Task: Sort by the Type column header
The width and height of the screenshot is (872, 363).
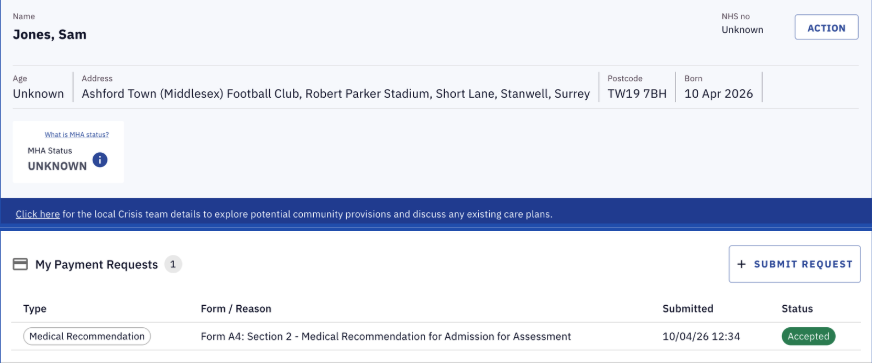Action: 34,309
